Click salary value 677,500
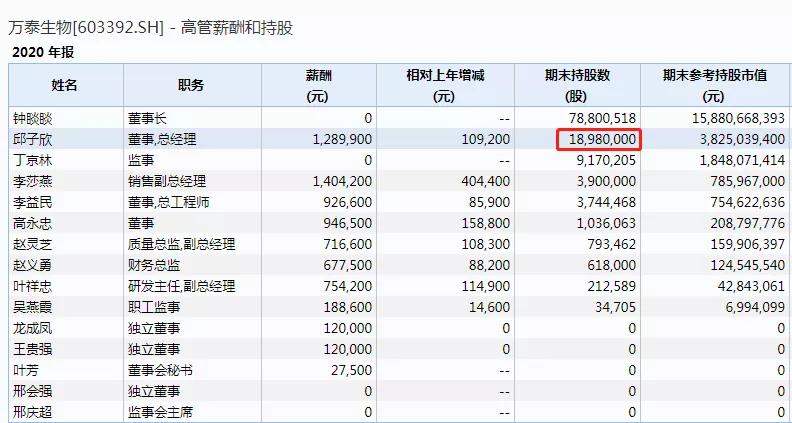This screenshot has width=792, height=423. (348, 265)
